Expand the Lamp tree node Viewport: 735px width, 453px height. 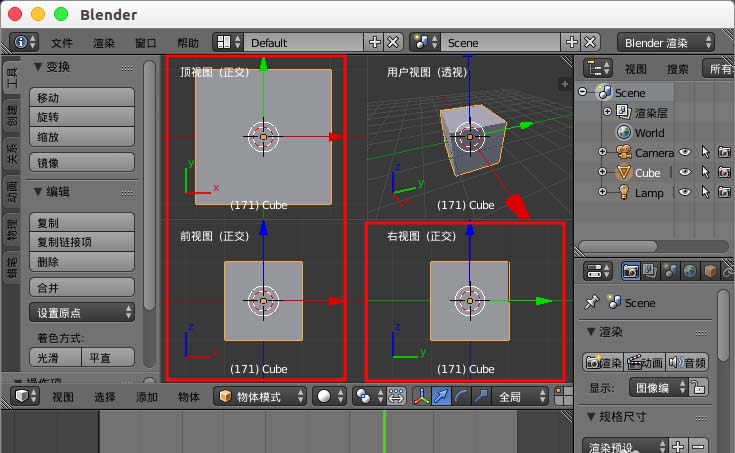[602, 191]
